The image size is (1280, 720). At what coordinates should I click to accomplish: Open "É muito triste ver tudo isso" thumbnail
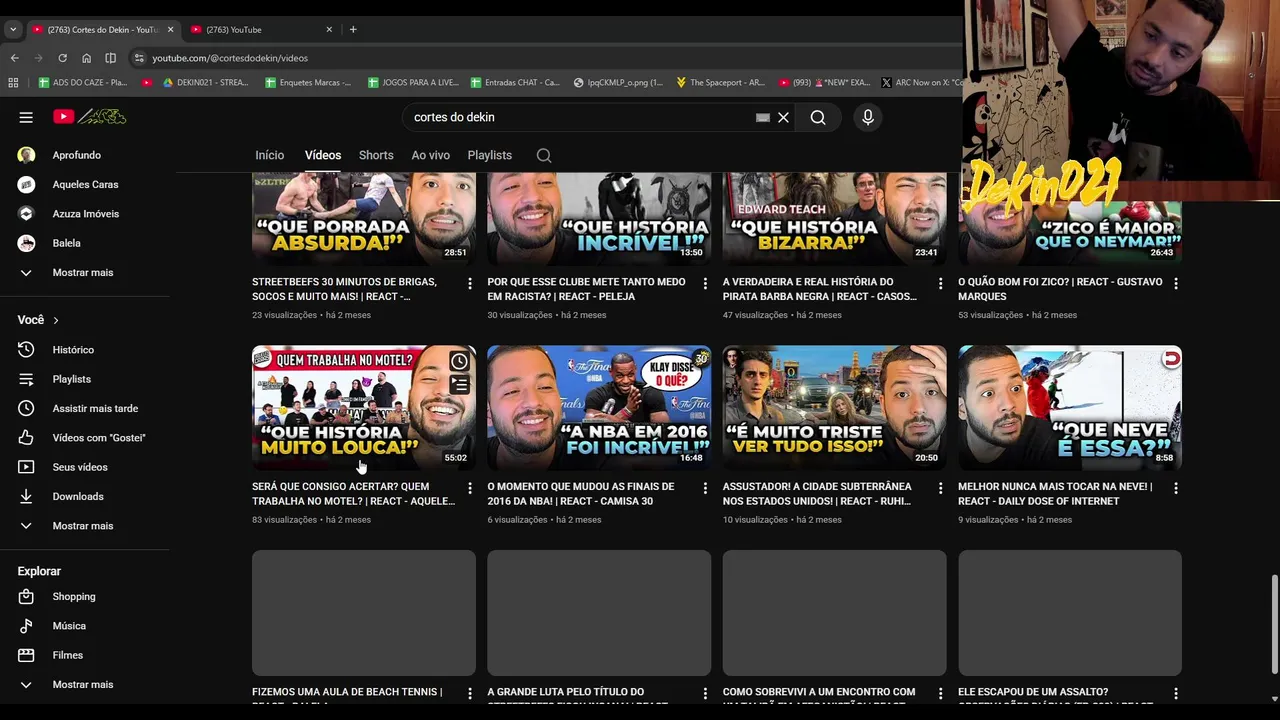[x=834, y=408]
